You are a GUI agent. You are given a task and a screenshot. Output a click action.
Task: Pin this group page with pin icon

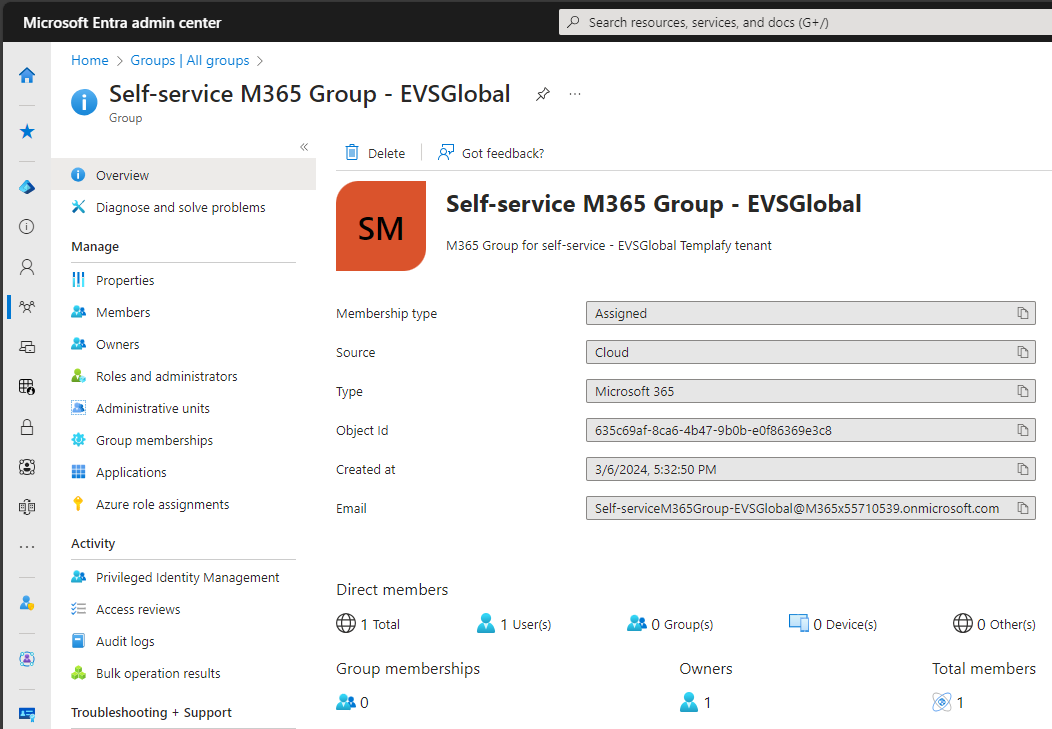click(543, 94)
